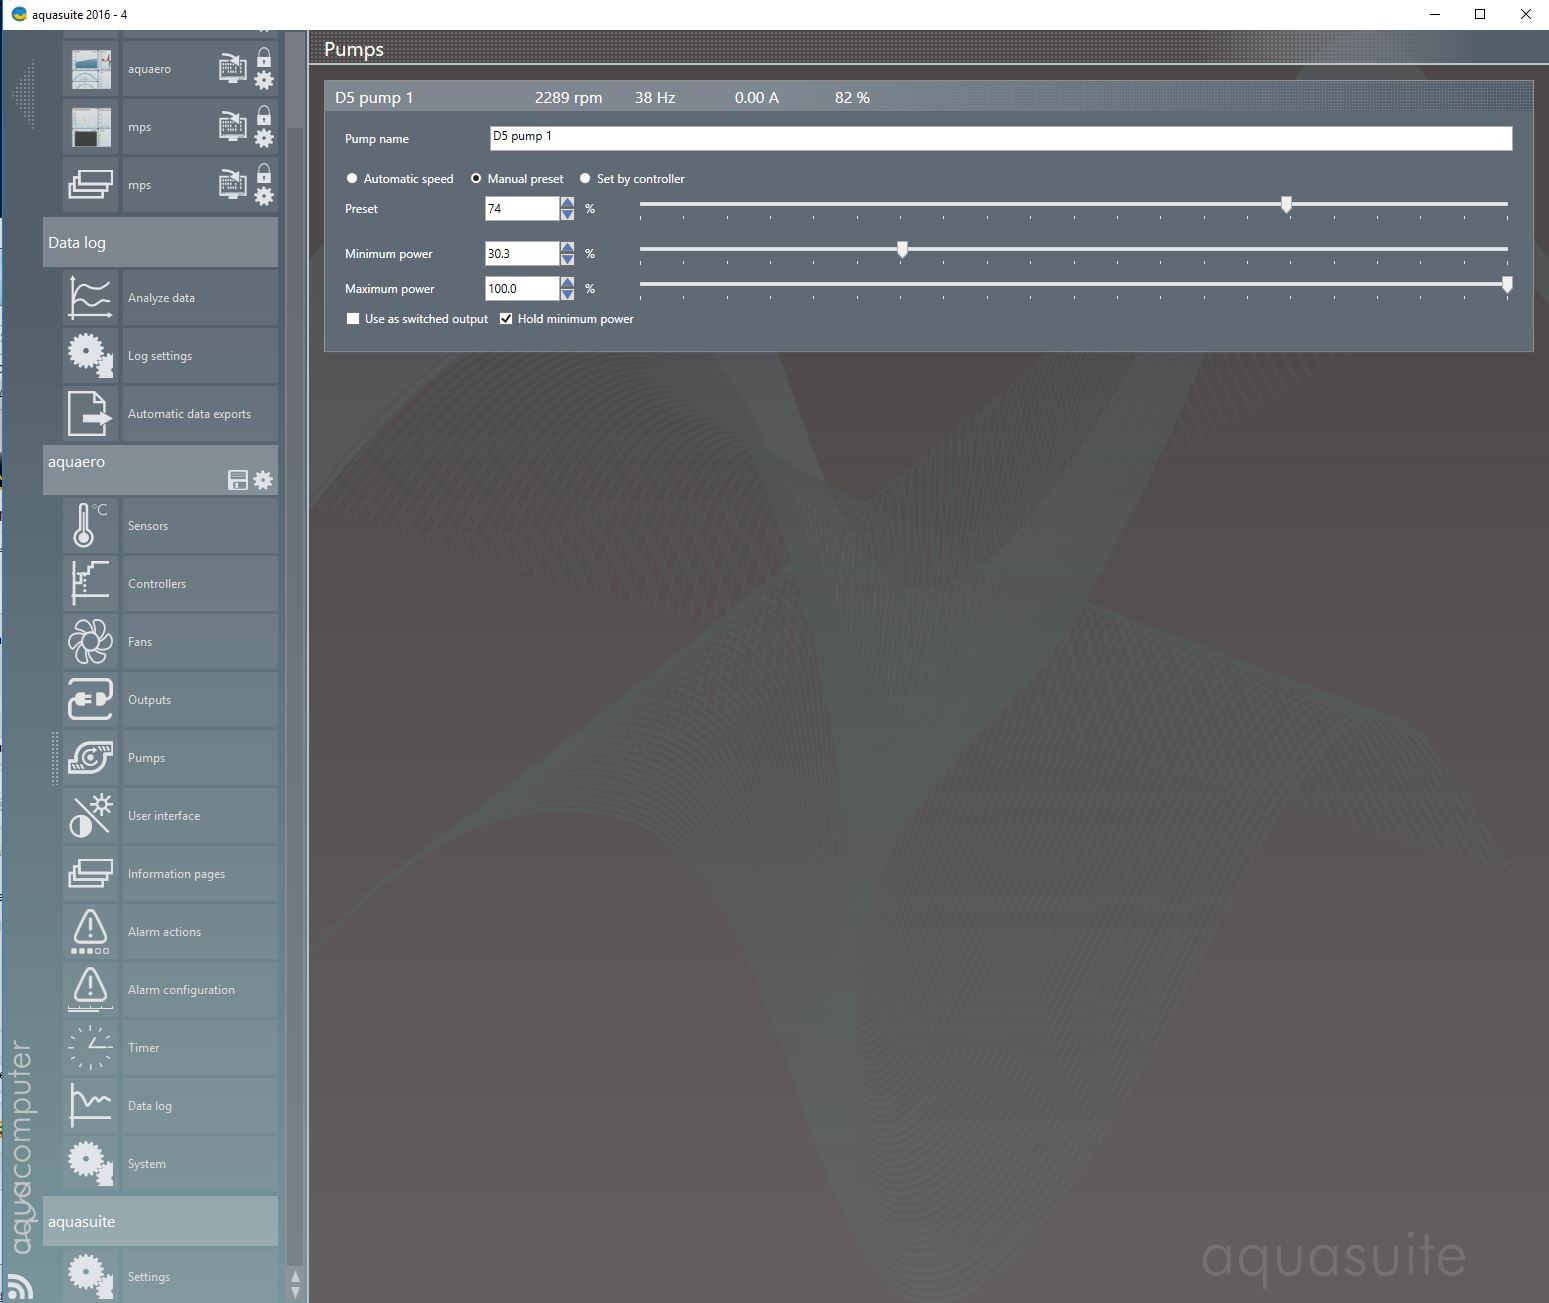Click the Minimum power value field

coord(522,253)
